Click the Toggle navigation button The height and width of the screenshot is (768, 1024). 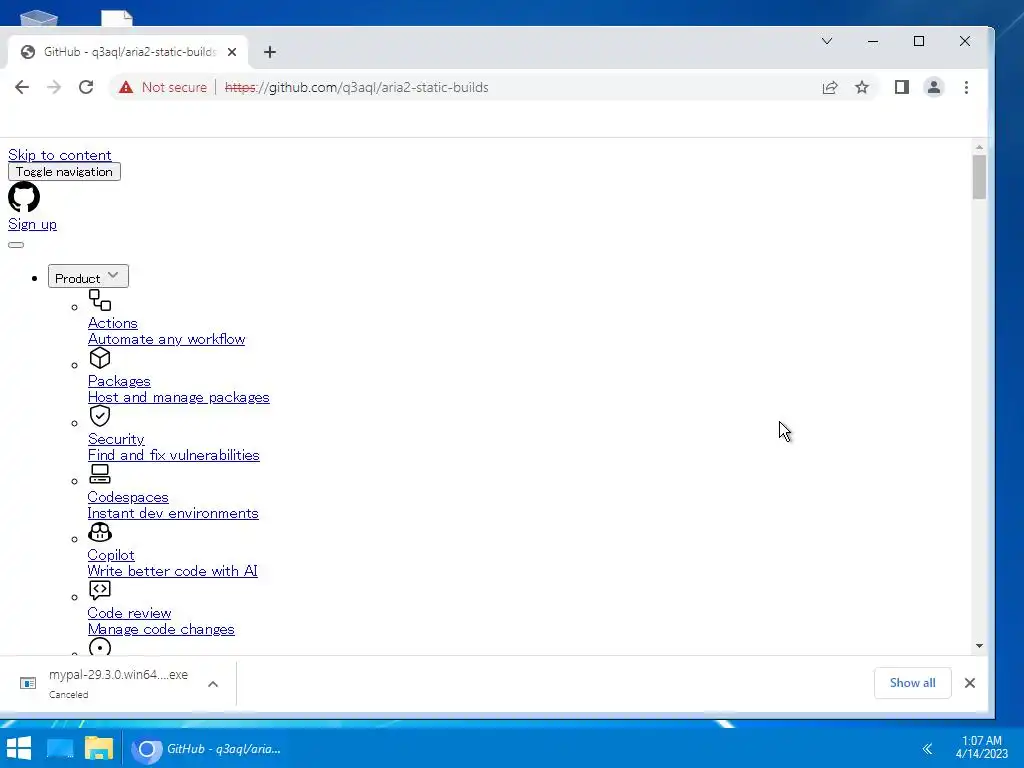pyautogui.click(x=64, y=172)
